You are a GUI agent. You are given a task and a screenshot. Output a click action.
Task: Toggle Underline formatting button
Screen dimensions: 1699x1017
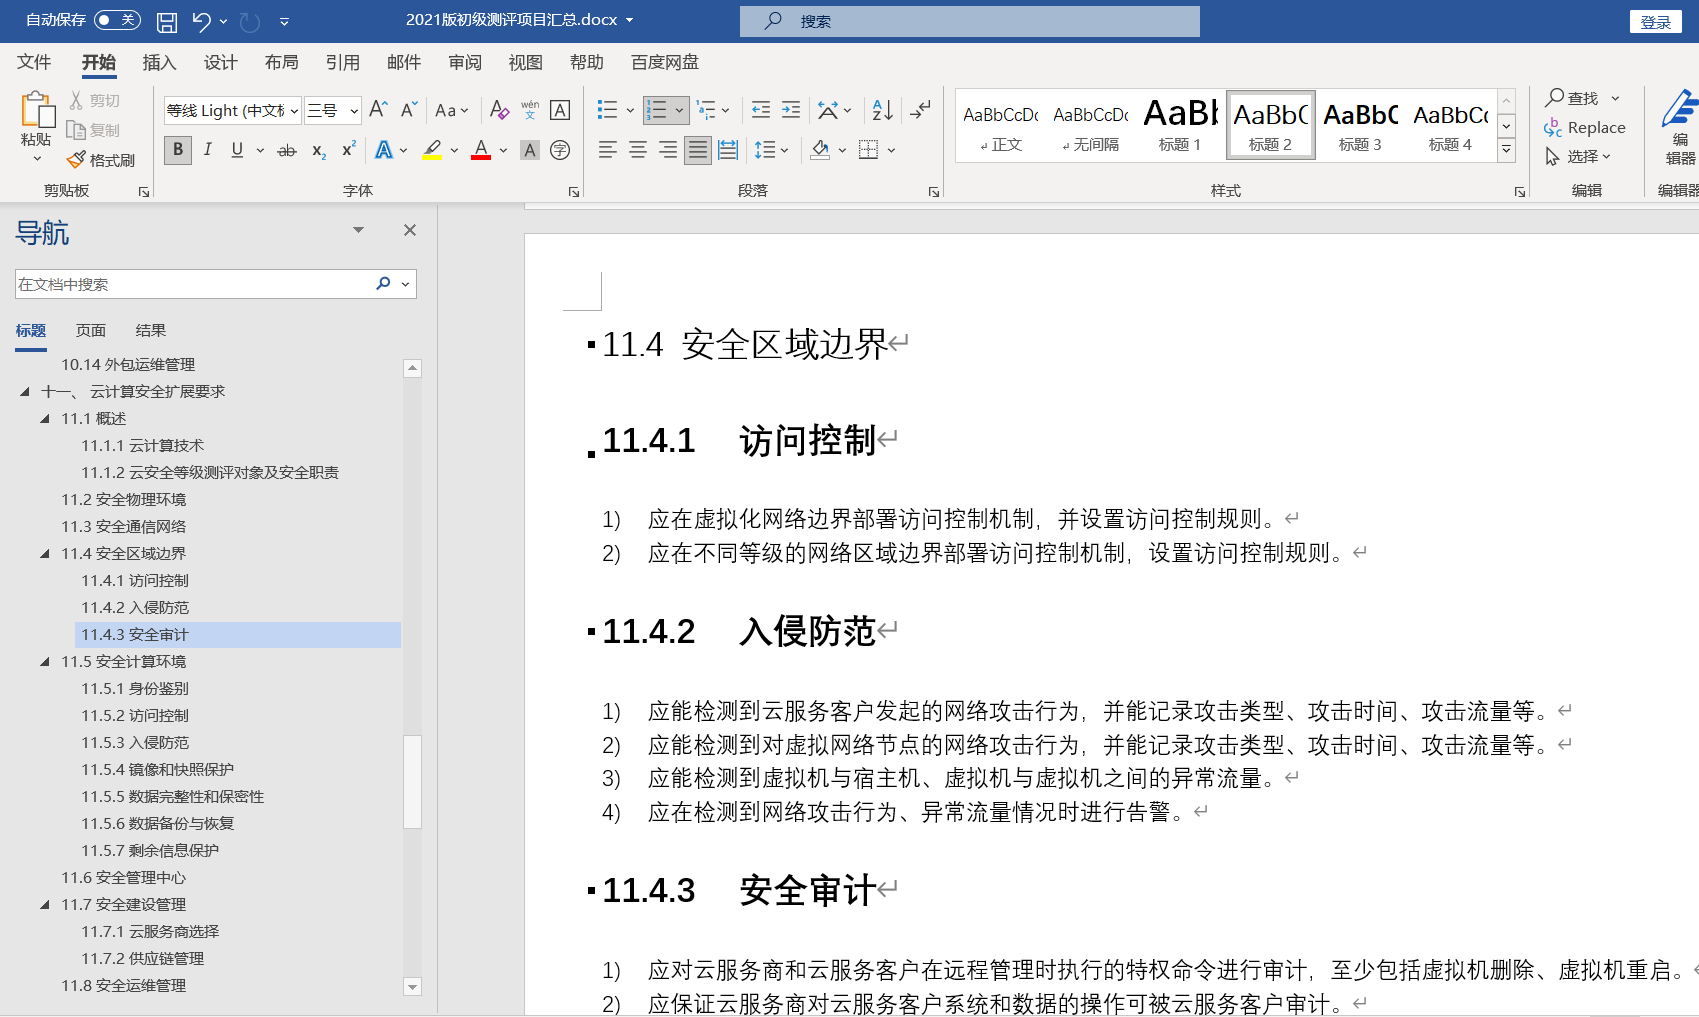[237, 150]
